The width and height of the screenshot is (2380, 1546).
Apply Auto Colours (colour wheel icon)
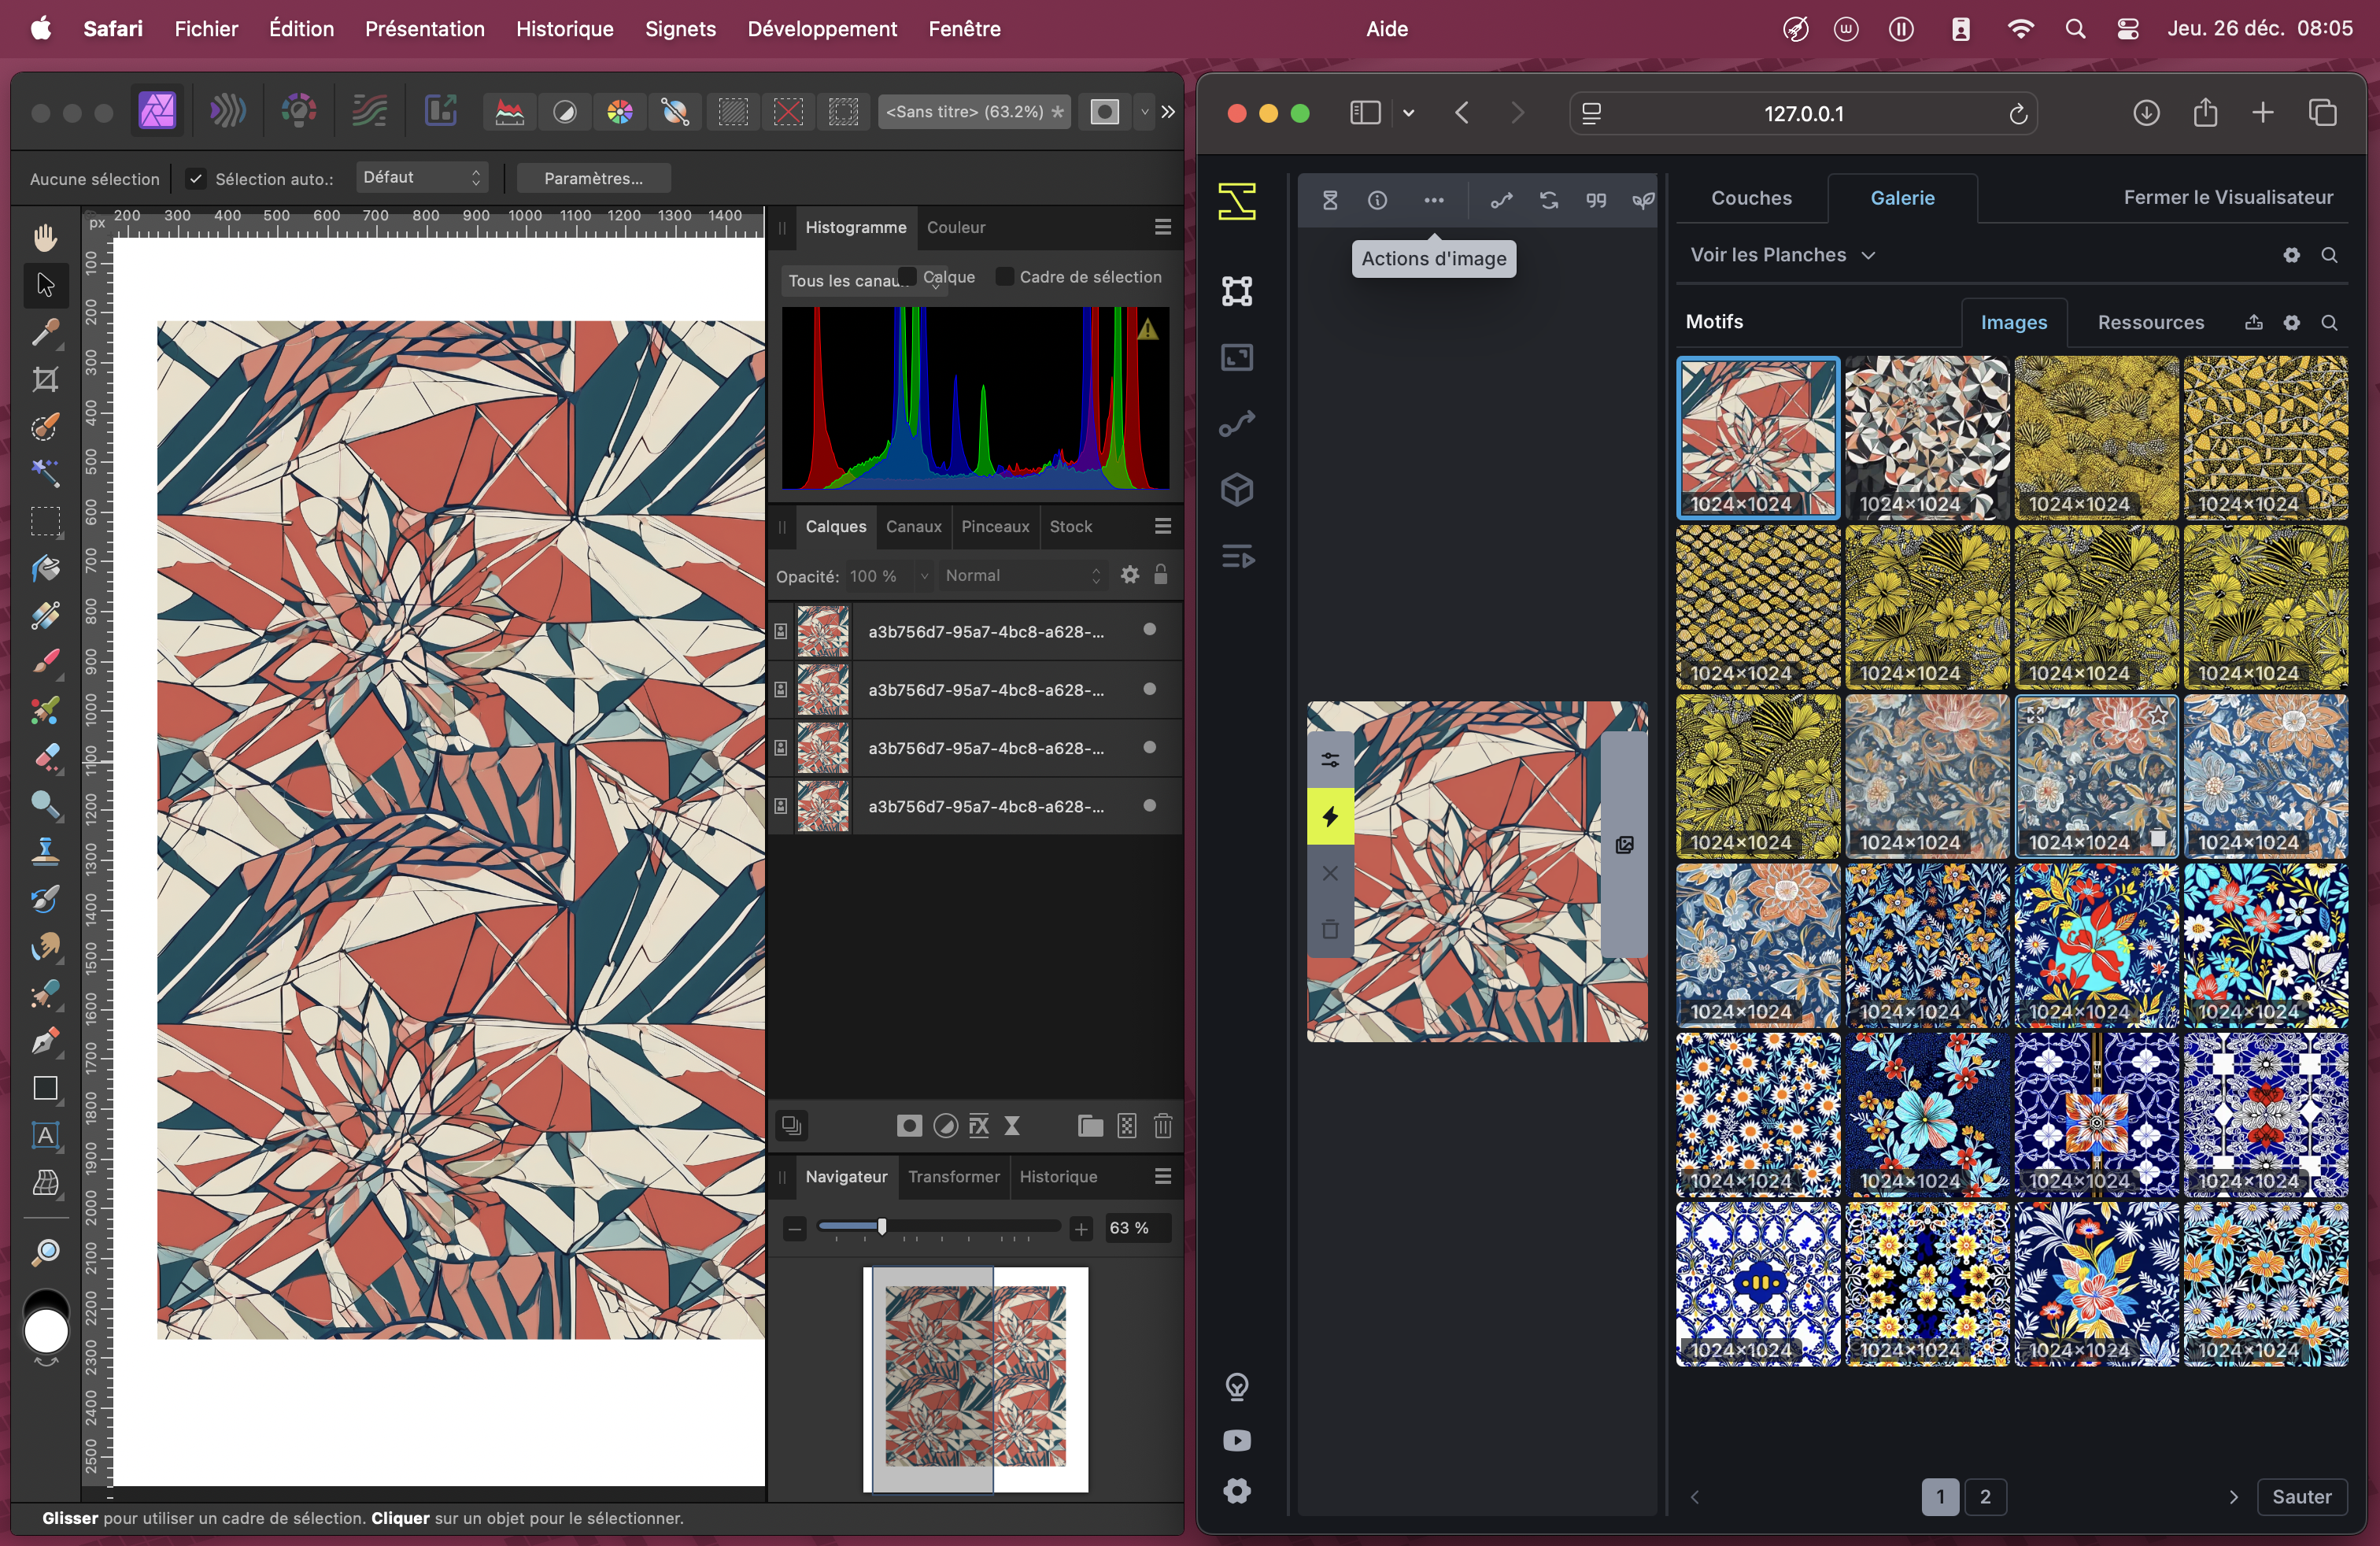(620, 112)
